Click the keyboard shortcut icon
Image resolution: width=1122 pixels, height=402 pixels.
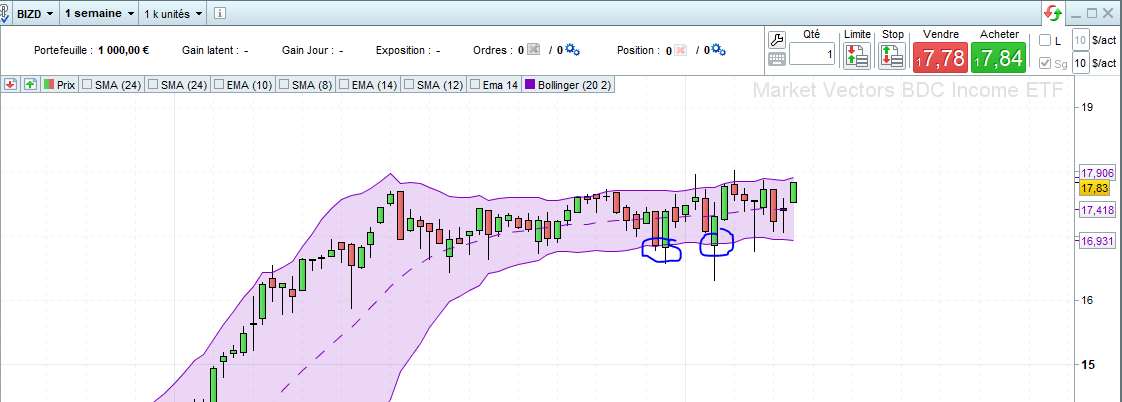[x=777, y=59]
